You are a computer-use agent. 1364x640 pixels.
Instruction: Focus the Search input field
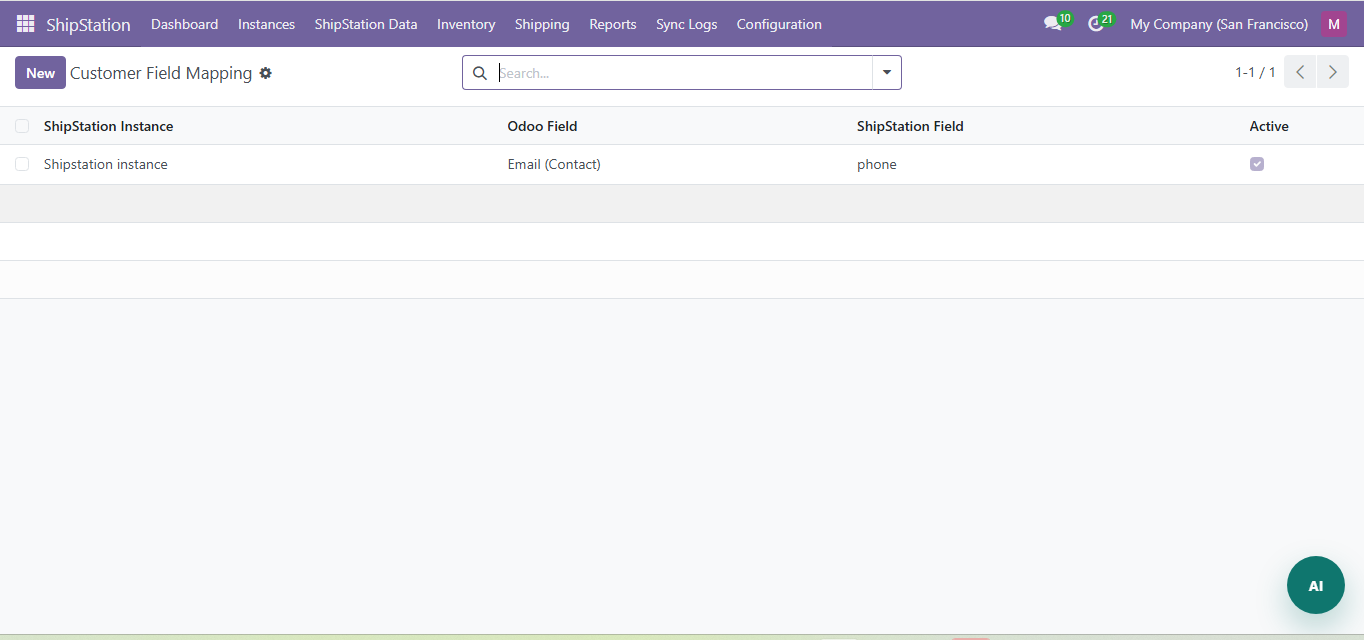pos(684,73)
